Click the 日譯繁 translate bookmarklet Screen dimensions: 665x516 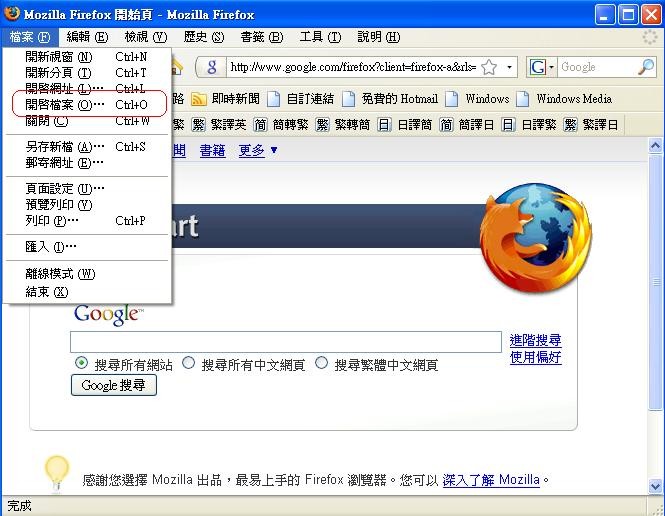click(529, 125)
